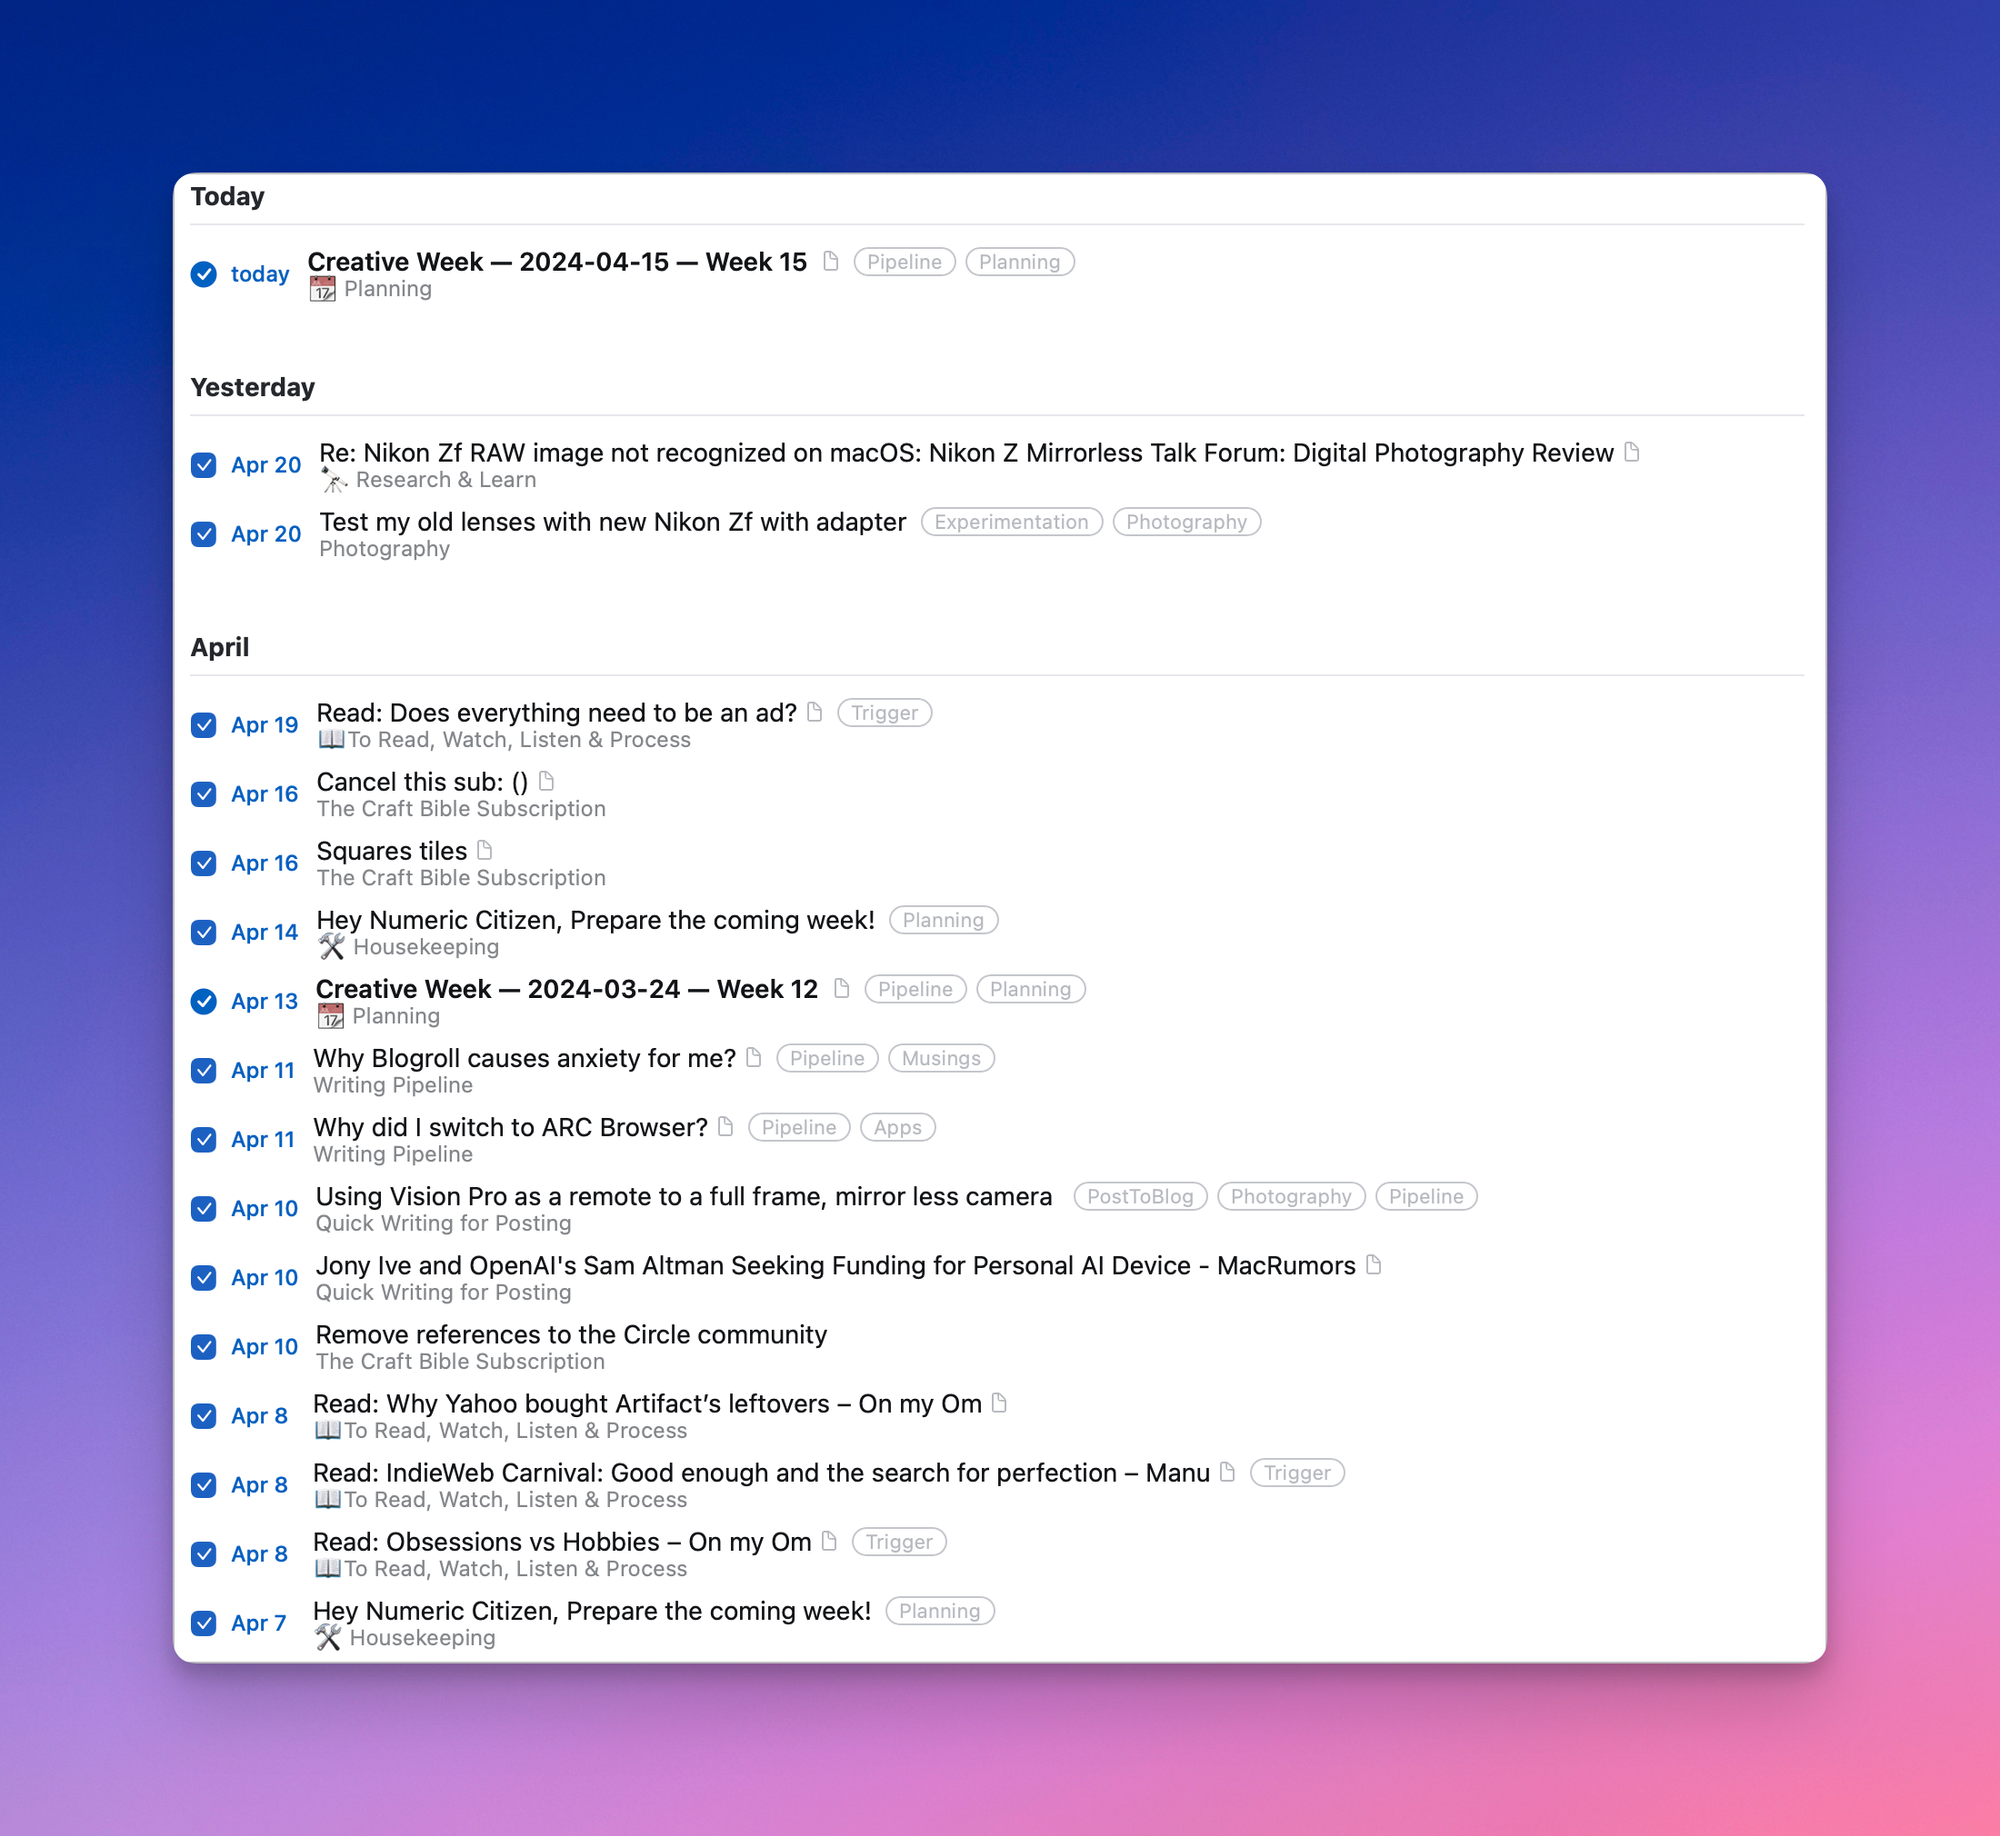Click the PostToBlog tag
The image size is (2000, 1836).
point(1139,1197)
